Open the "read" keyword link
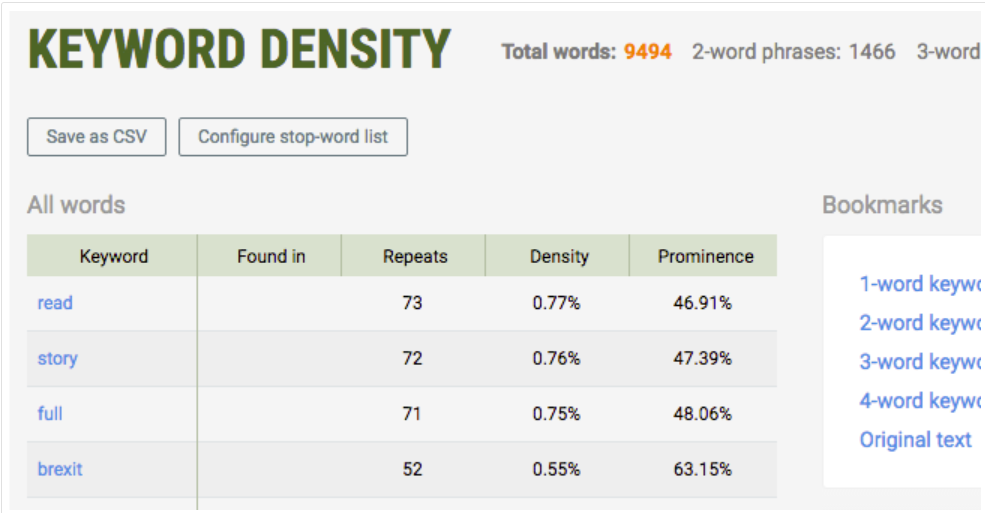Image resolution: width=985 pixels, height=513 pixels. click(x=55, y=303)
